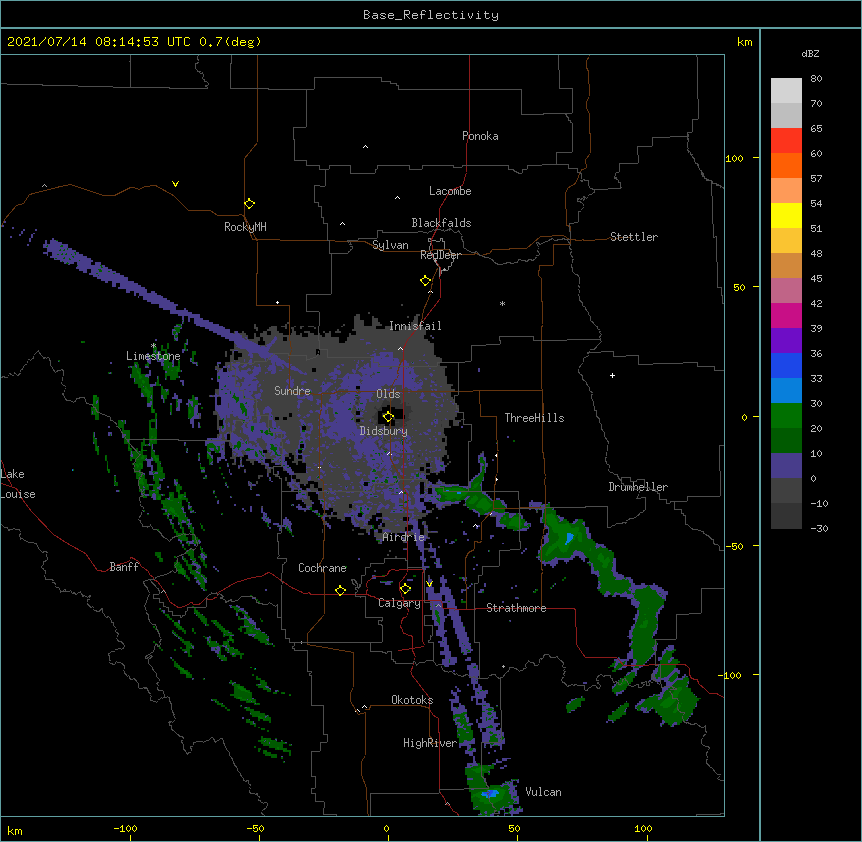Click the HighRiver label
This screenshot has height=842, width=862.
tap(430, 743)
